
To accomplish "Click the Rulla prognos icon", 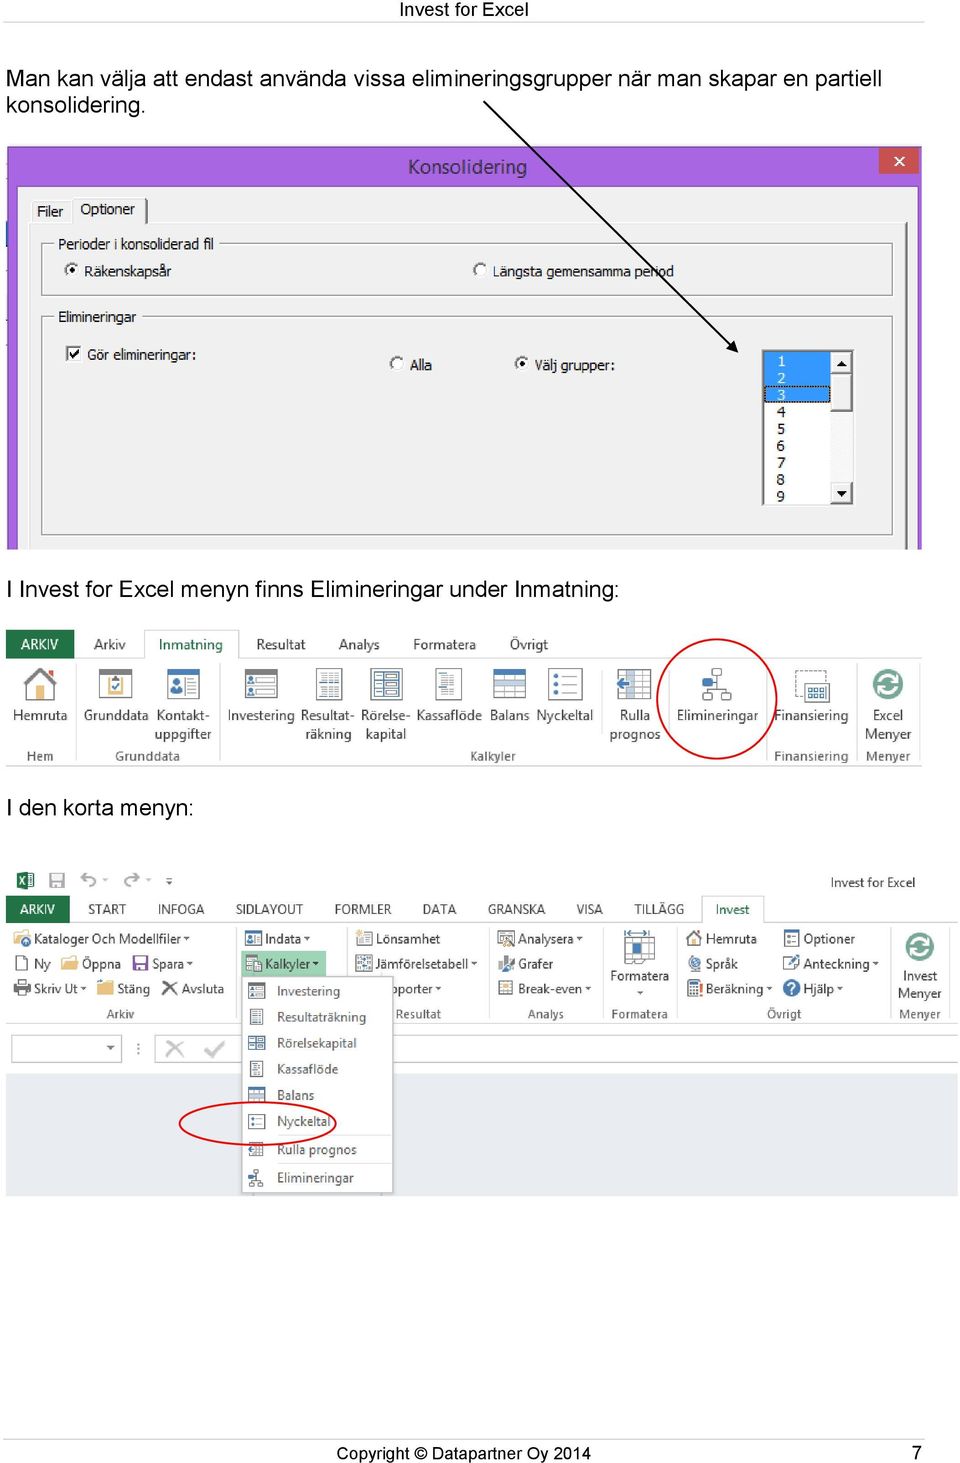I will point(634,685).
